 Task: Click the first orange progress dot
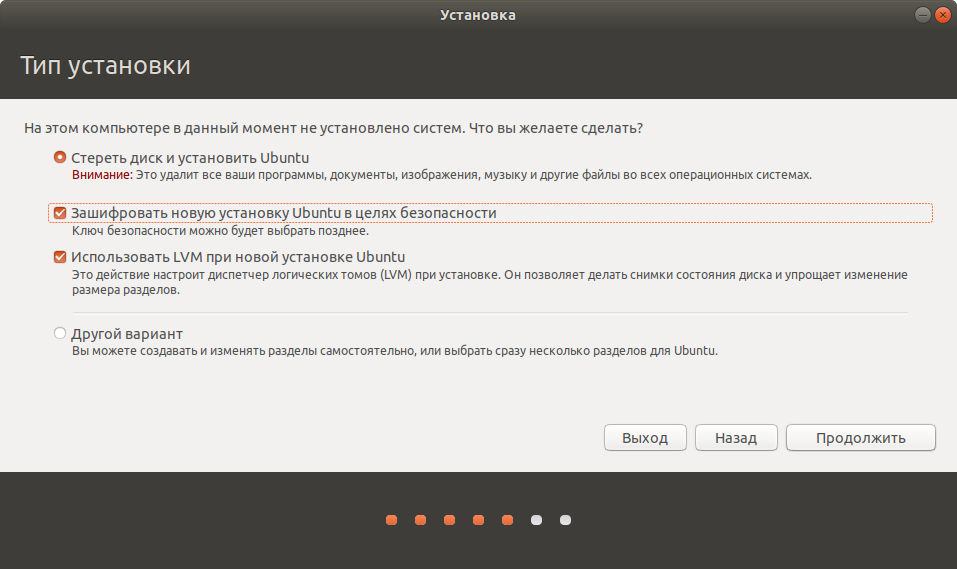tap(392, 520)
